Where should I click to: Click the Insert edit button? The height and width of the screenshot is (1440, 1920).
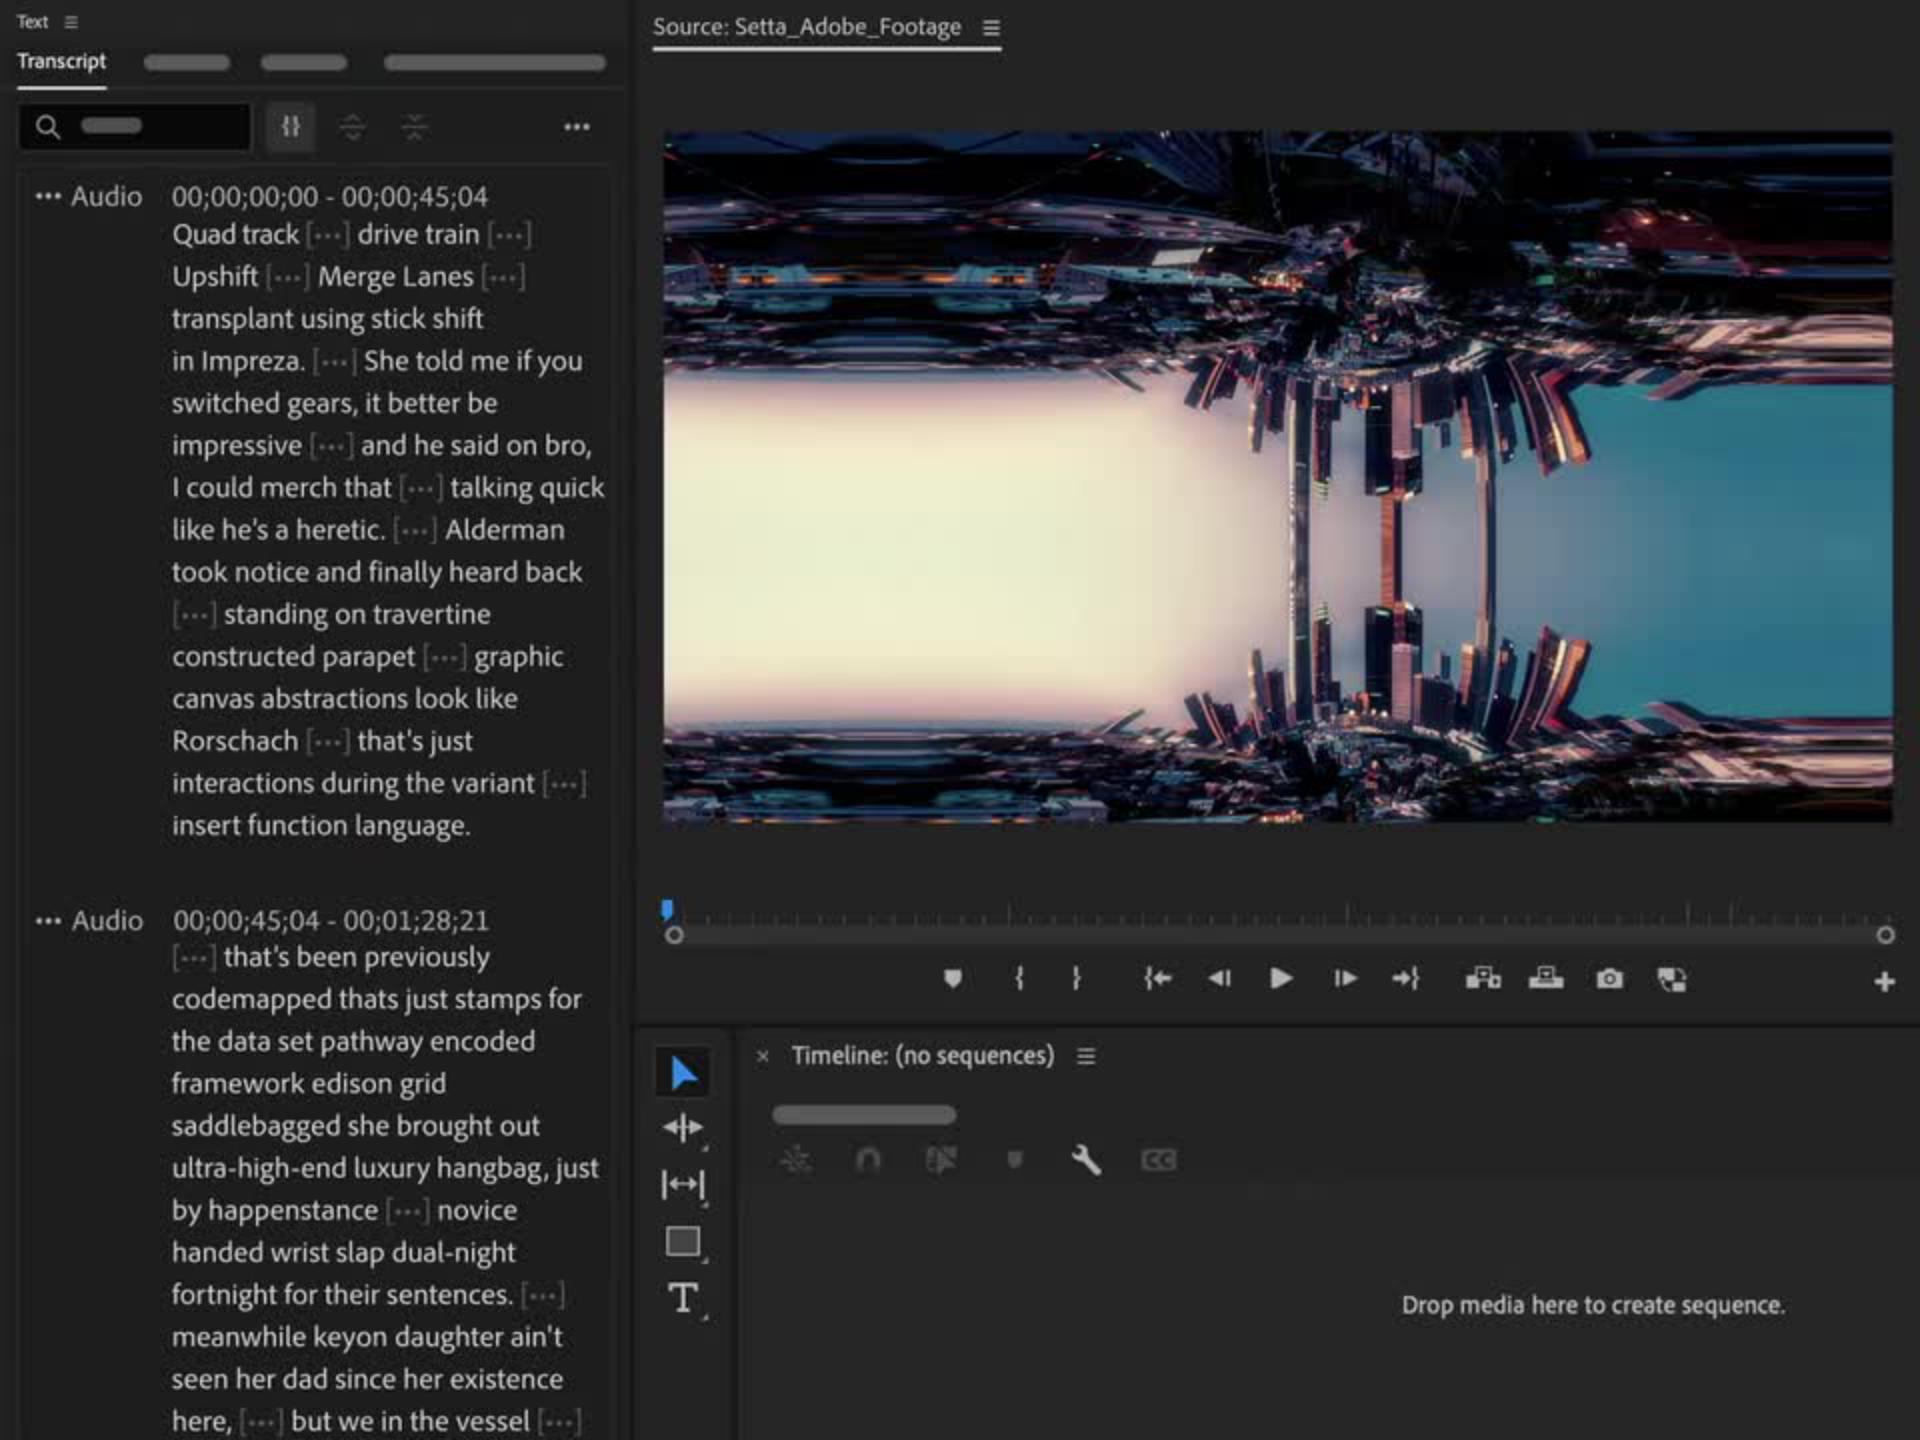pos(1483,979)
